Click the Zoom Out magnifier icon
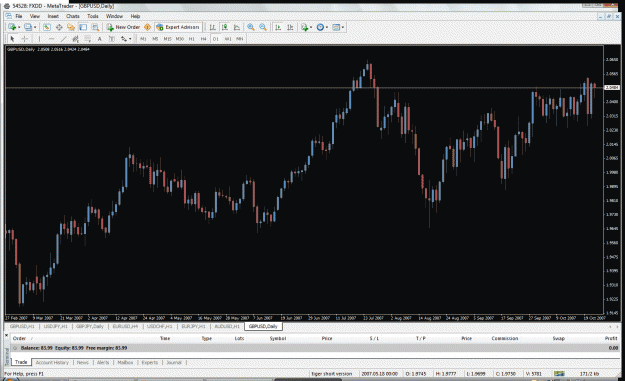 pos(263,27)
